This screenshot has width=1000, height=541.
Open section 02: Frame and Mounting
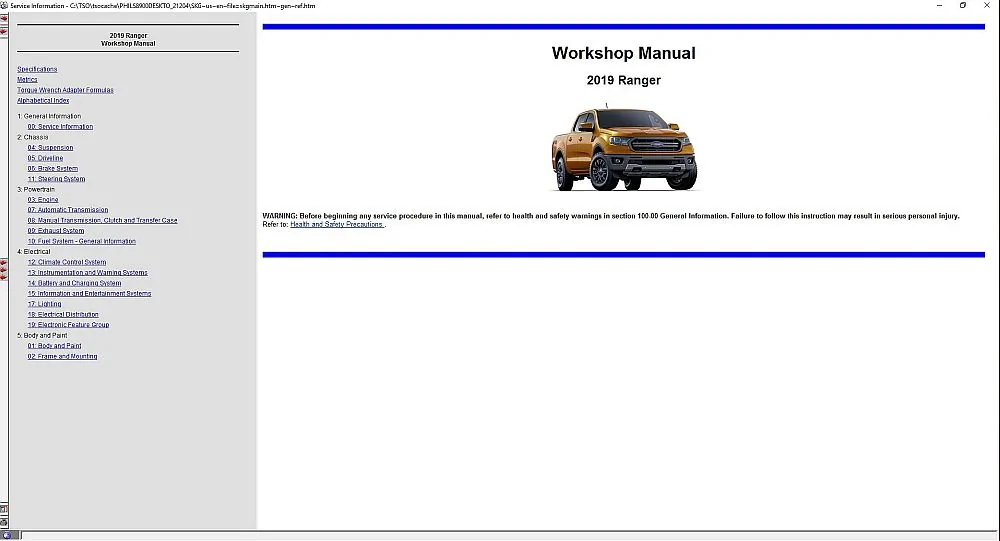coord(62,357)
